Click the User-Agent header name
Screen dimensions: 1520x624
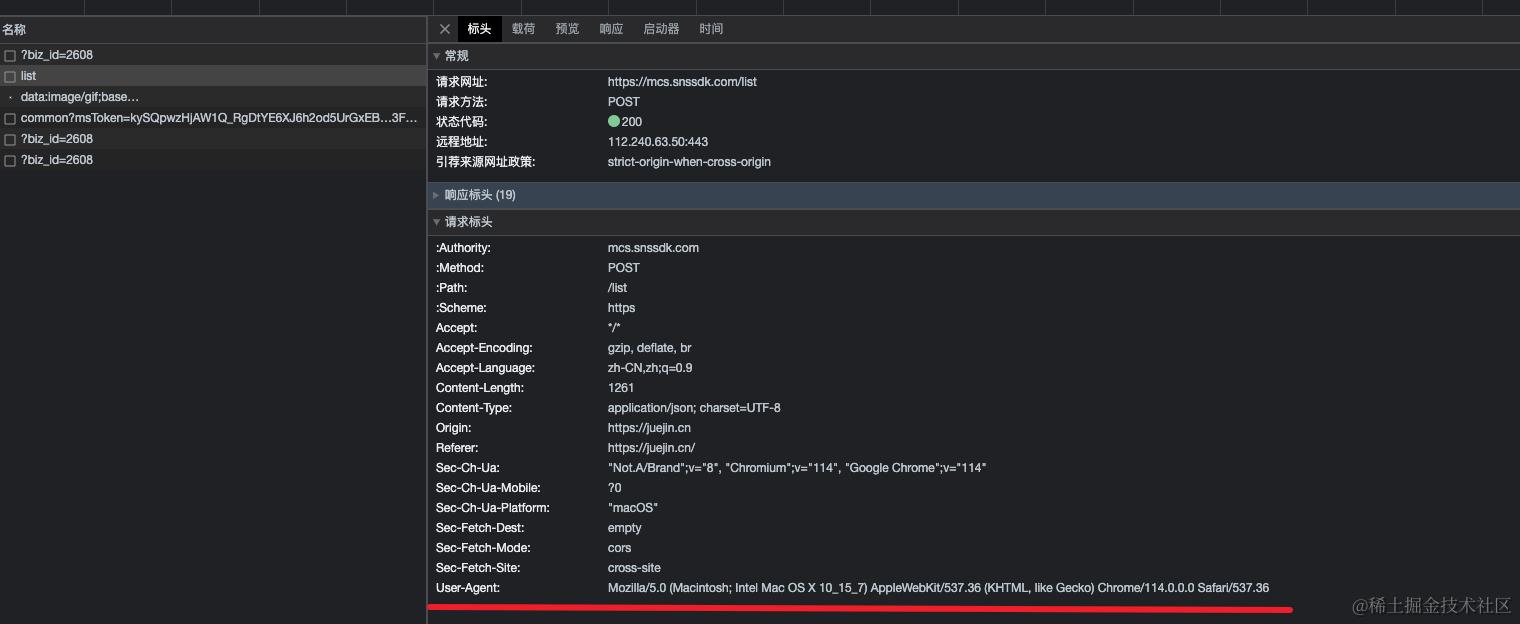[468, 588]
